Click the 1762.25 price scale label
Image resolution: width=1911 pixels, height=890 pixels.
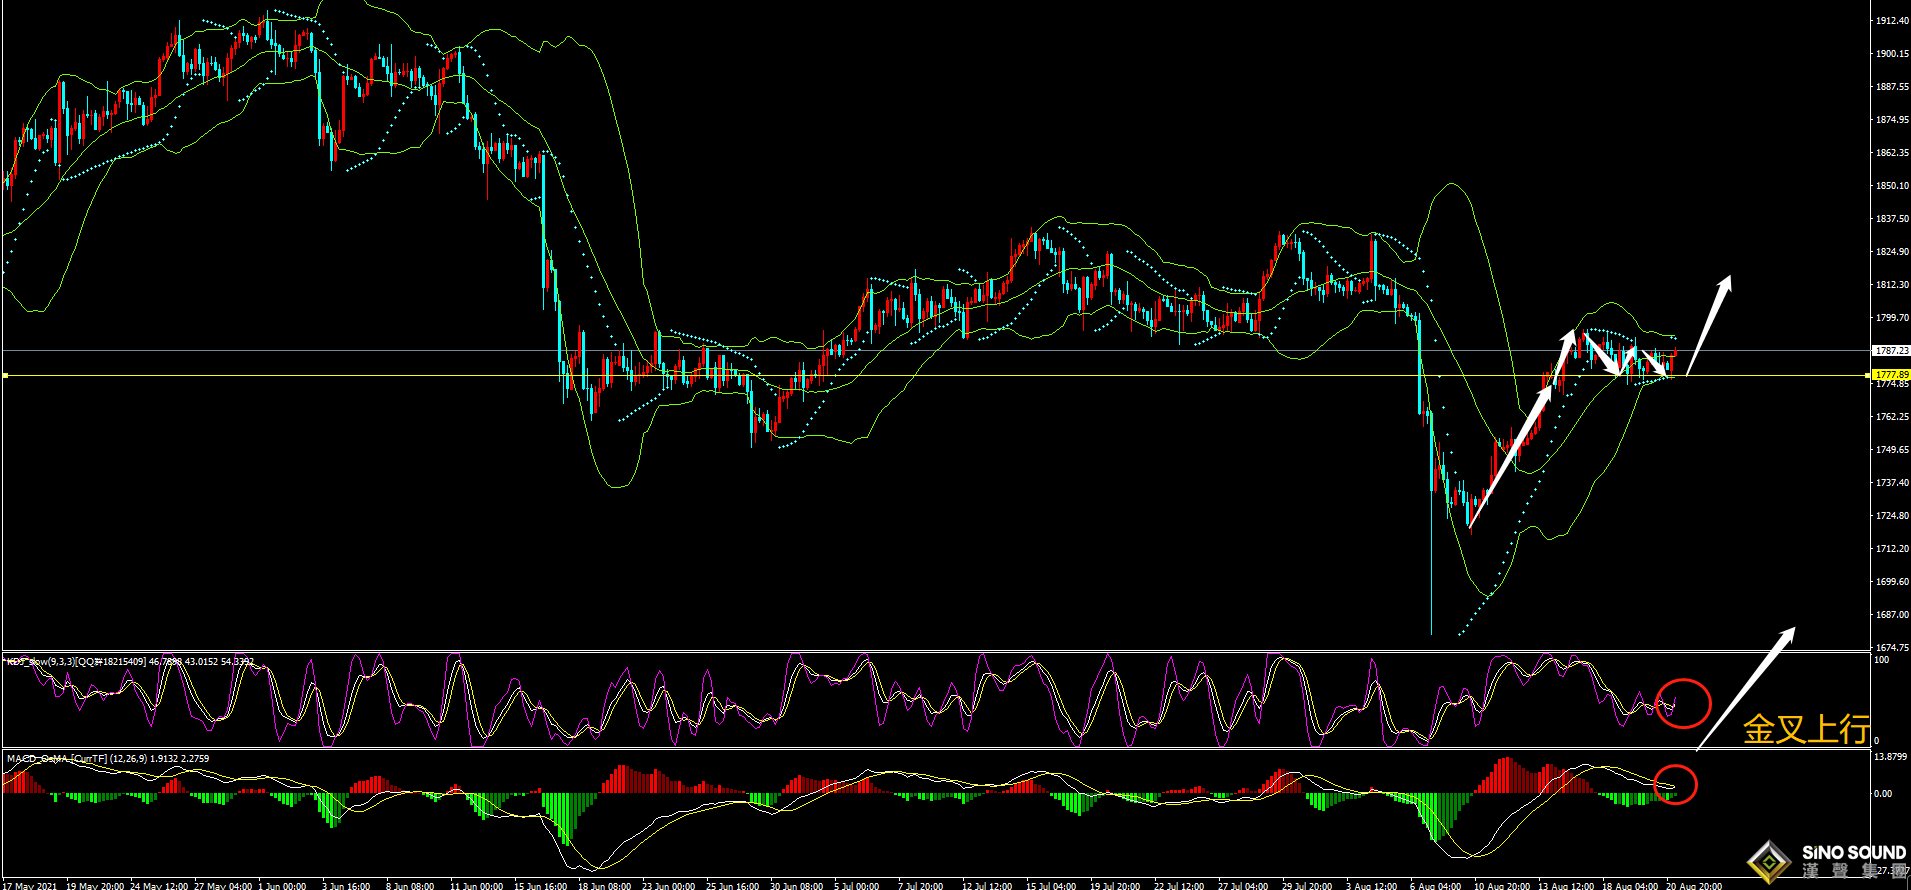pyautogui.click(x=1892, y=417)
